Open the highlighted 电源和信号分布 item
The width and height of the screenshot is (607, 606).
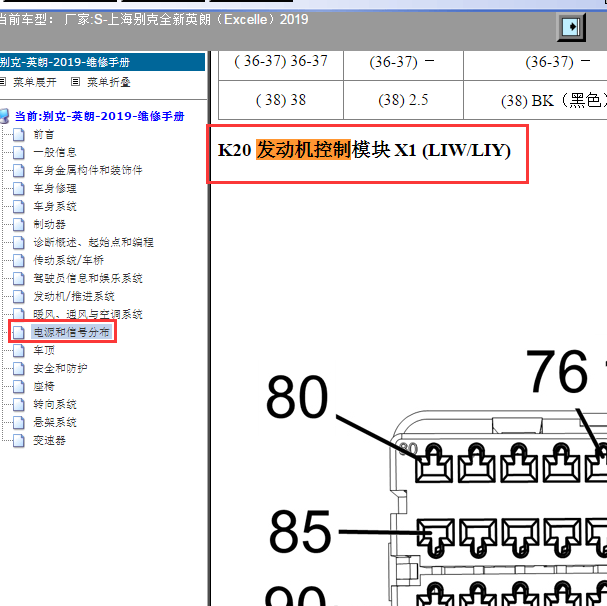pyautogui.click(x=71, y=332)
